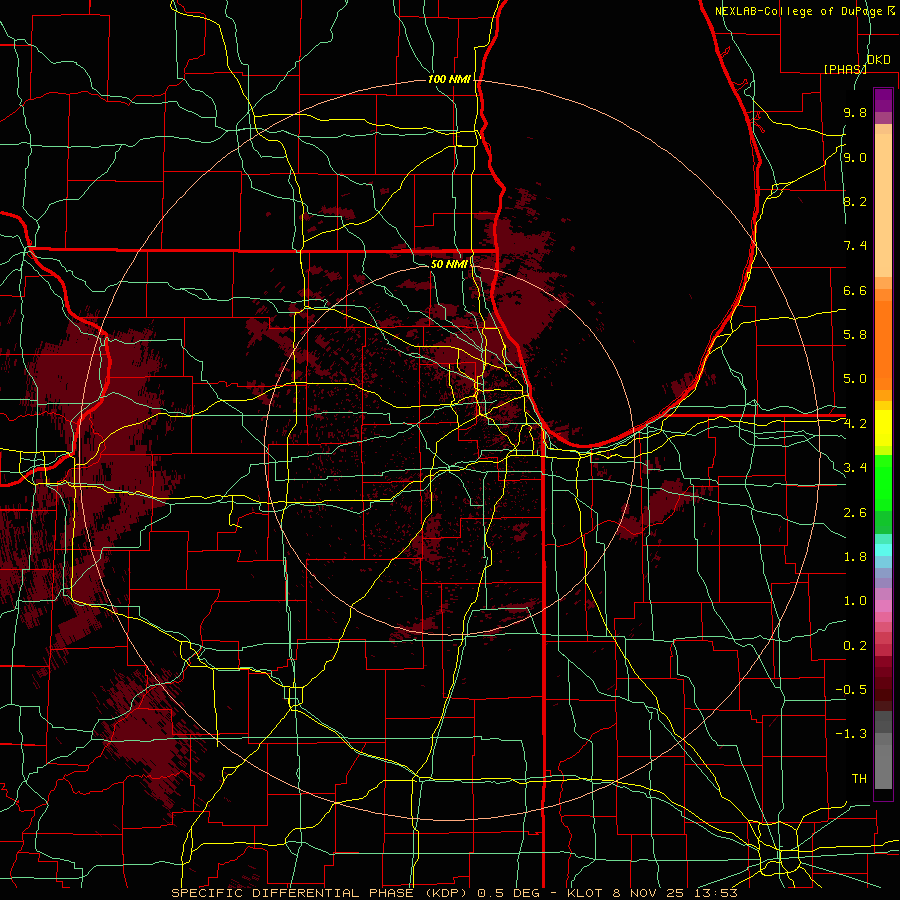Screen dimensions: 900x900
Task: Click the 6.6 legend value
Action: (x=855, y=290)
